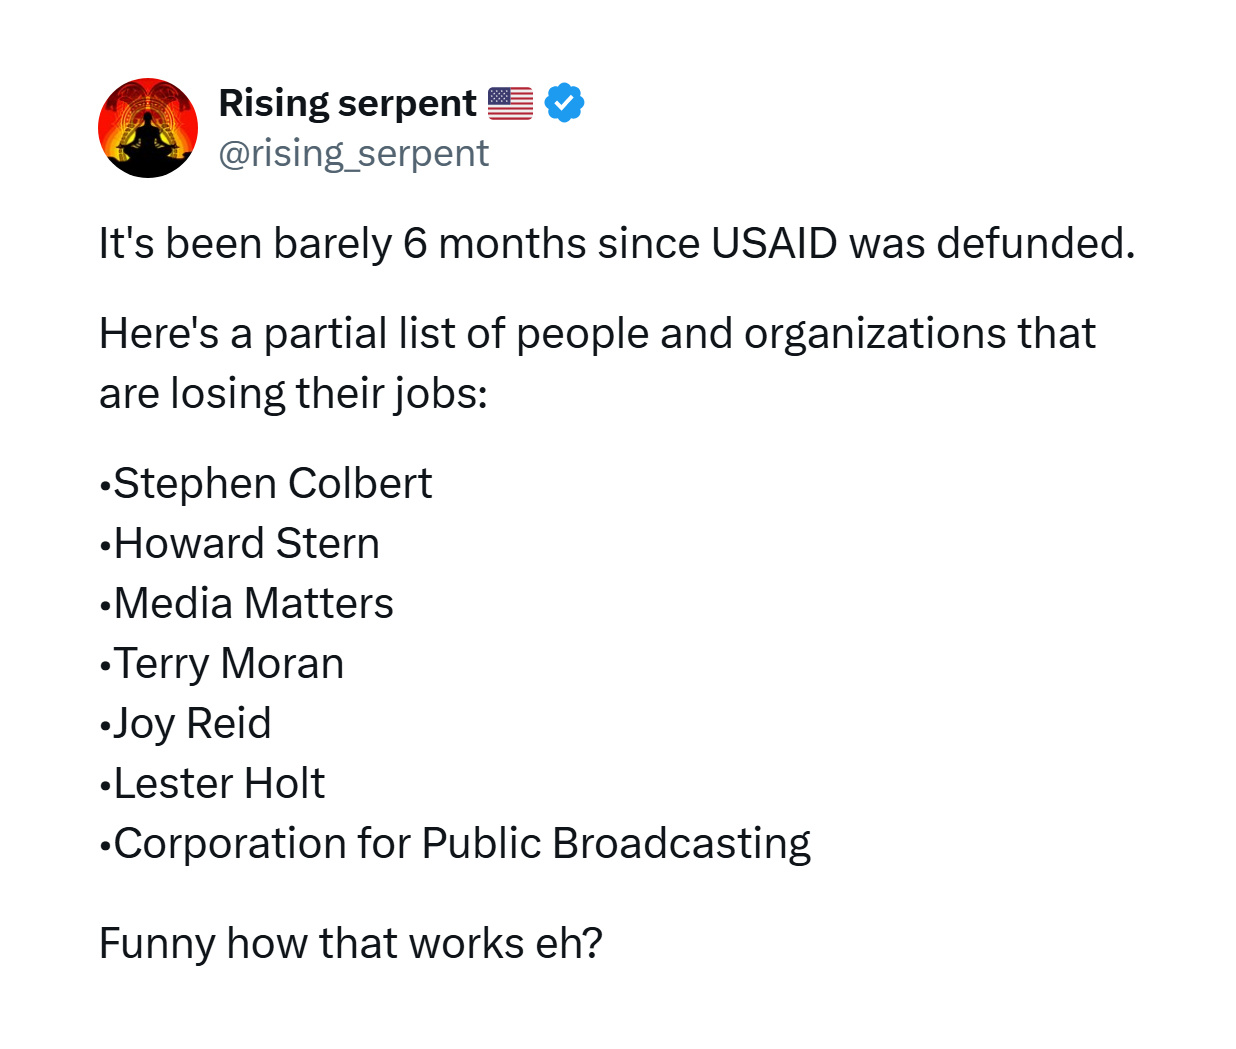The width and height of the screenshot is (1236, 1049).
Task: Select the Lester Holt list entry
Action: pyautogui.click(x=212, y=783)
